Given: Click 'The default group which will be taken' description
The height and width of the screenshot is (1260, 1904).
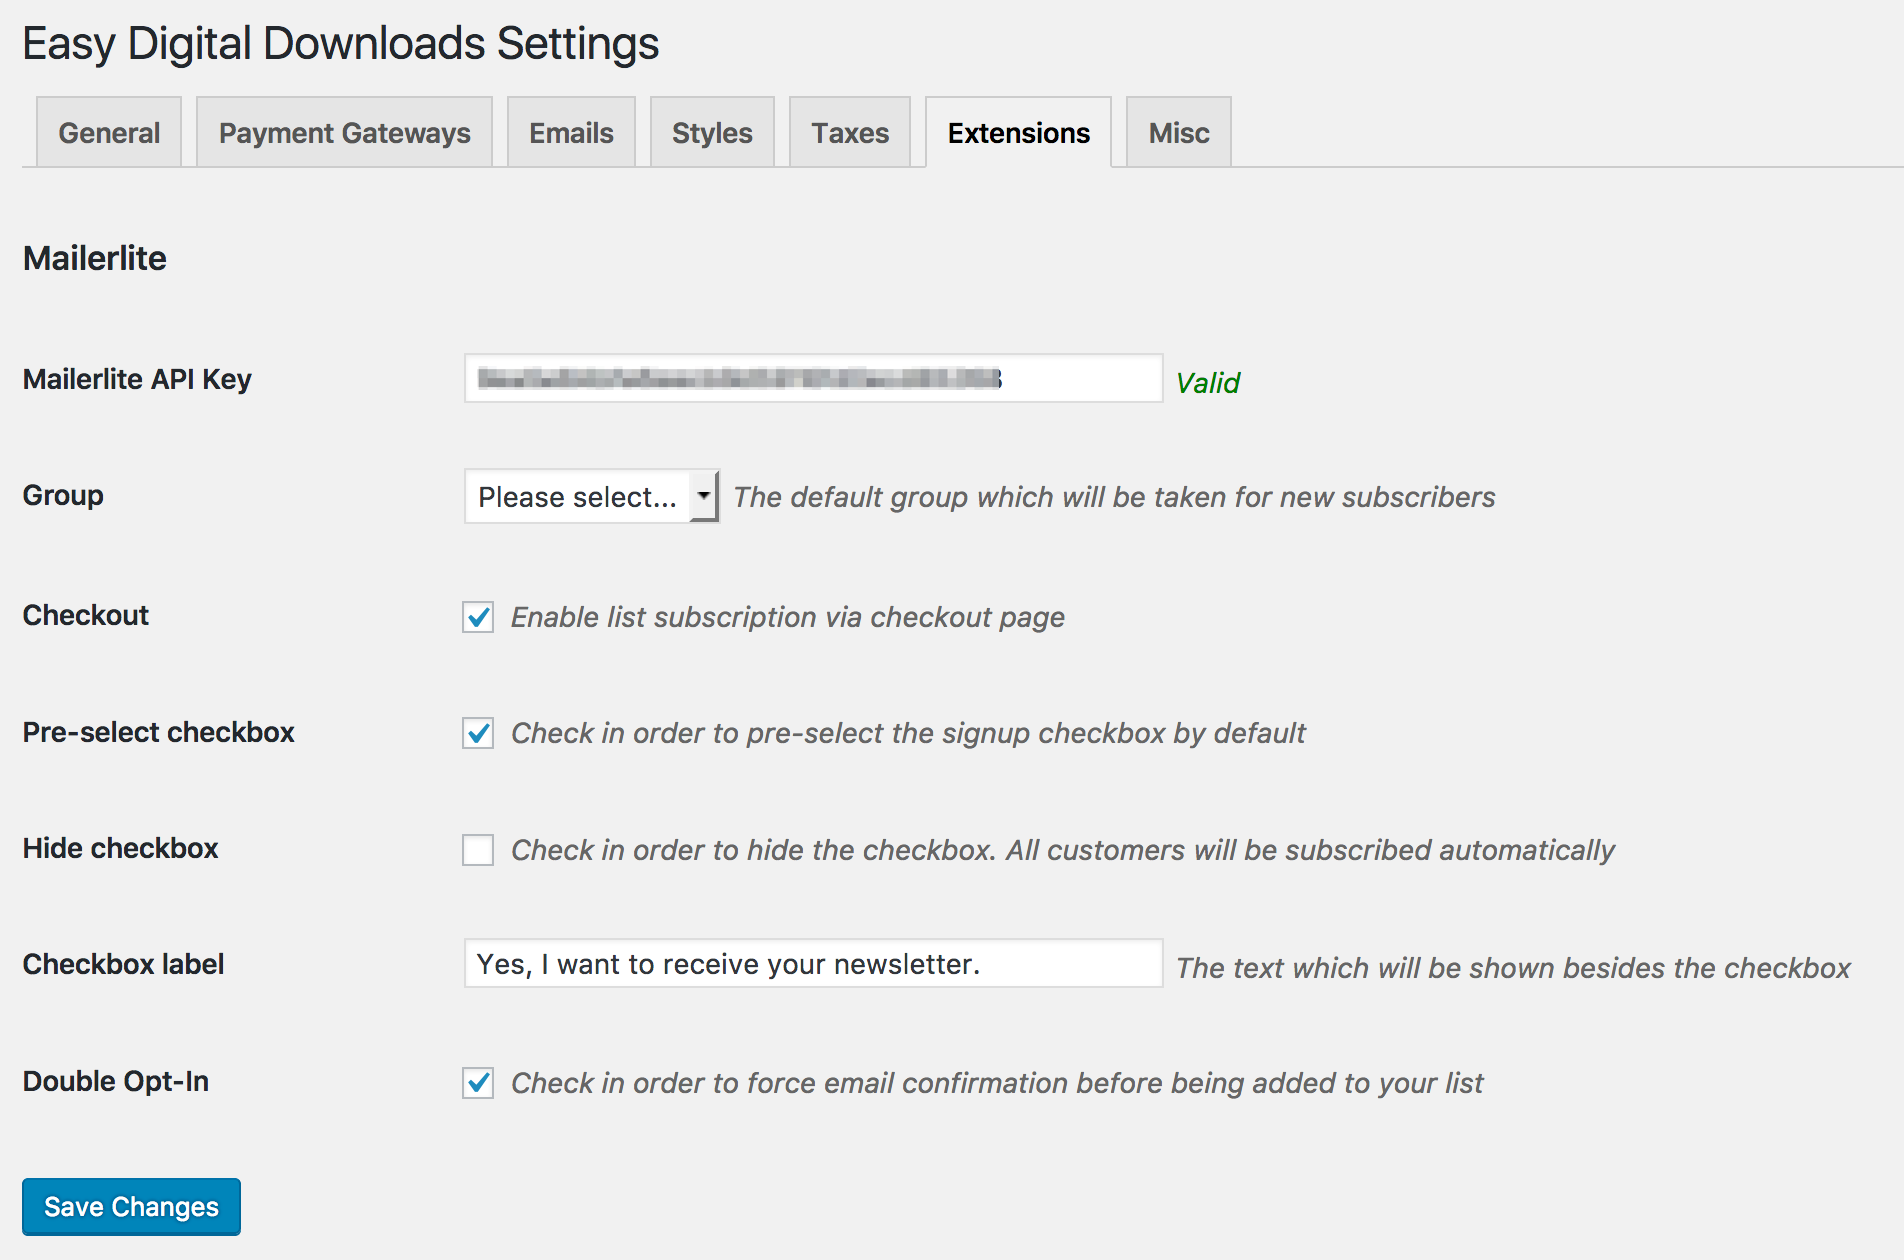Looking at the screenshot, I should coord(1114,497).
